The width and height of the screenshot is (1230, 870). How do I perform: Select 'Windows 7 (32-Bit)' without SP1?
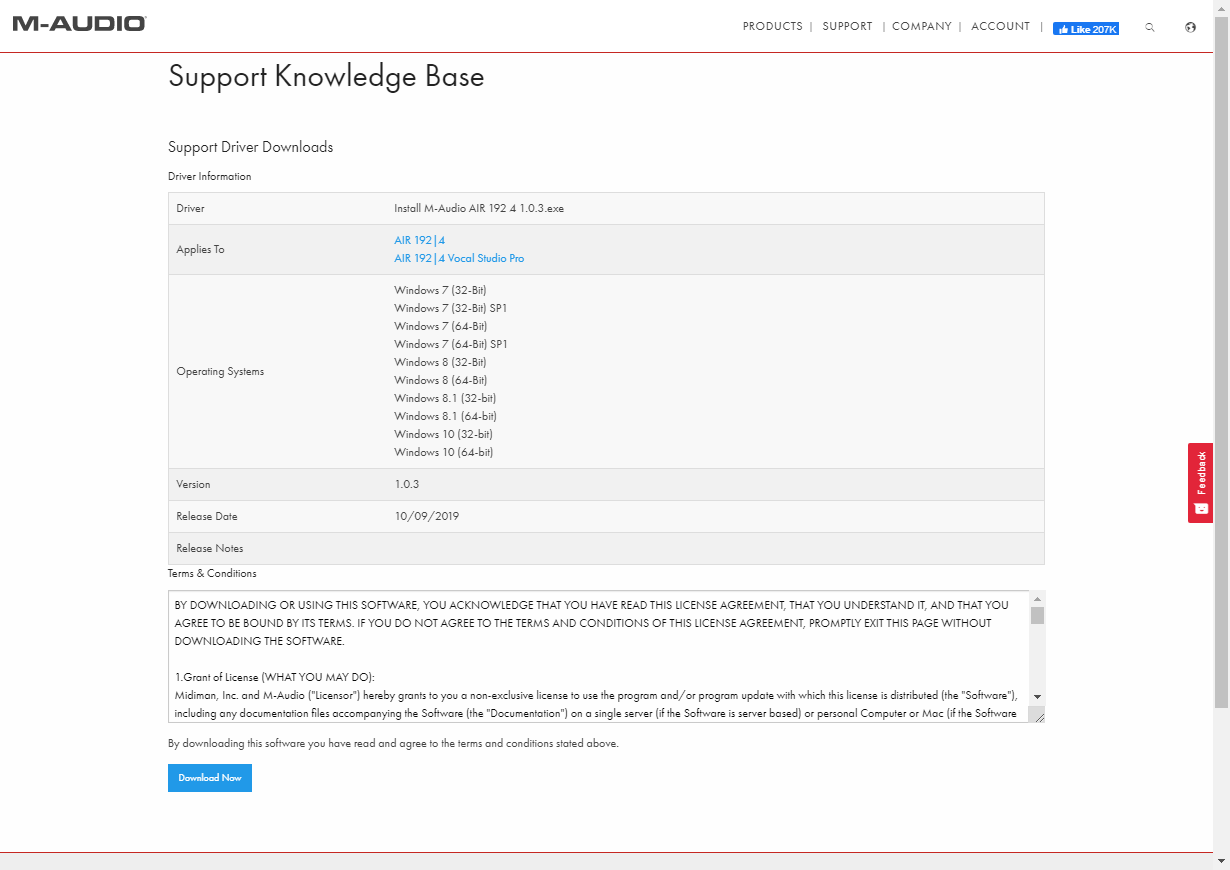pos(440,290)
